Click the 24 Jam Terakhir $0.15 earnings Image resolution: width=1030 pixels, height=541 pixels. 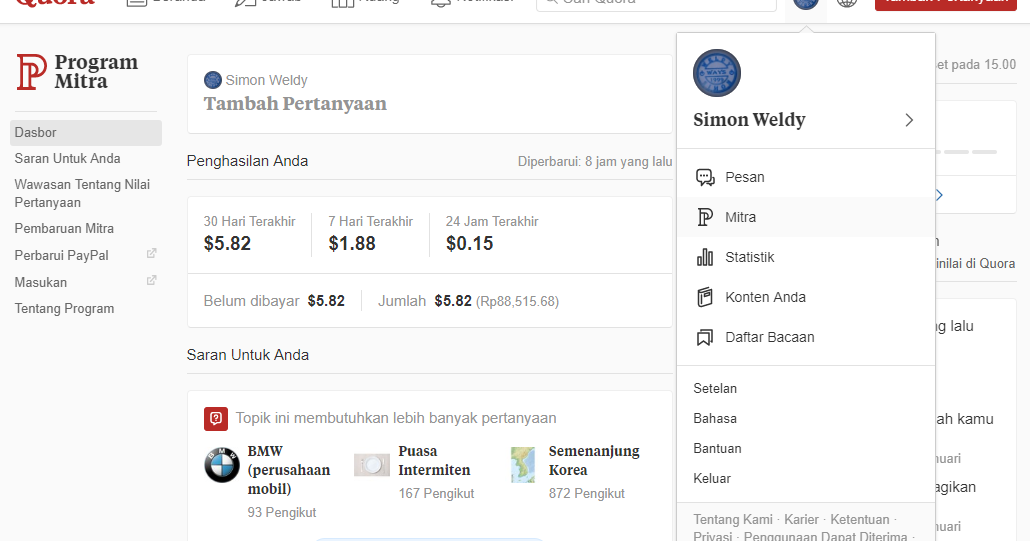click(x=492, y=234)
